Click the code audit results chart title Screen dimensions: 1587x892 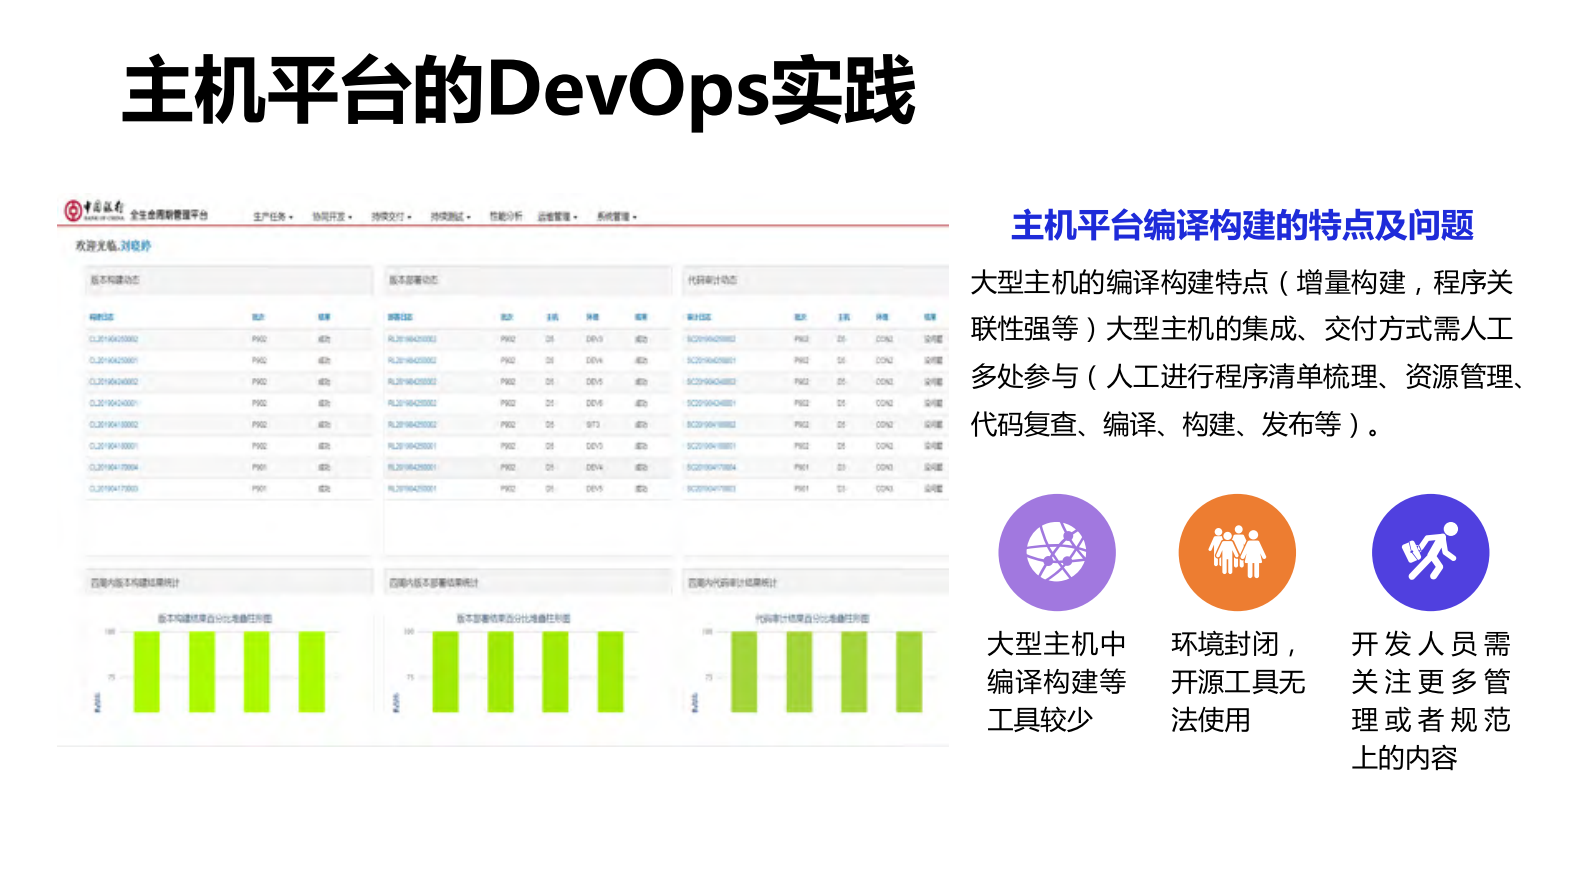pos(812,619)
